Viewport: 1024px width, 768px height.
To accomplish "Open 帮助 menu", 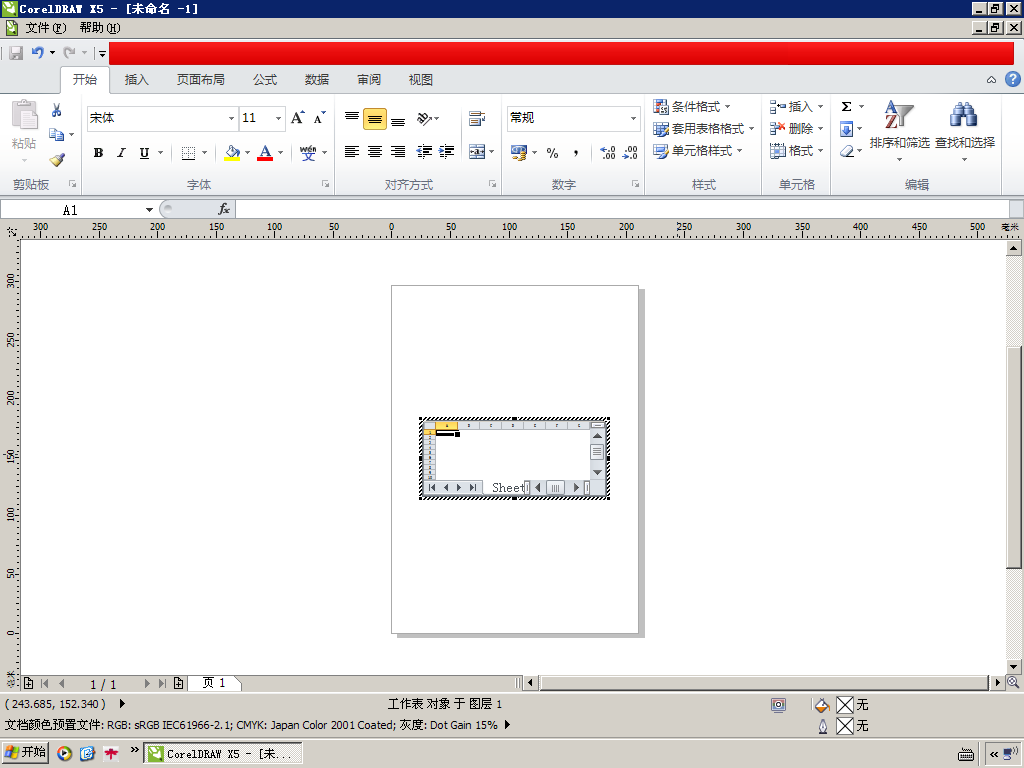I will point(100,28).
